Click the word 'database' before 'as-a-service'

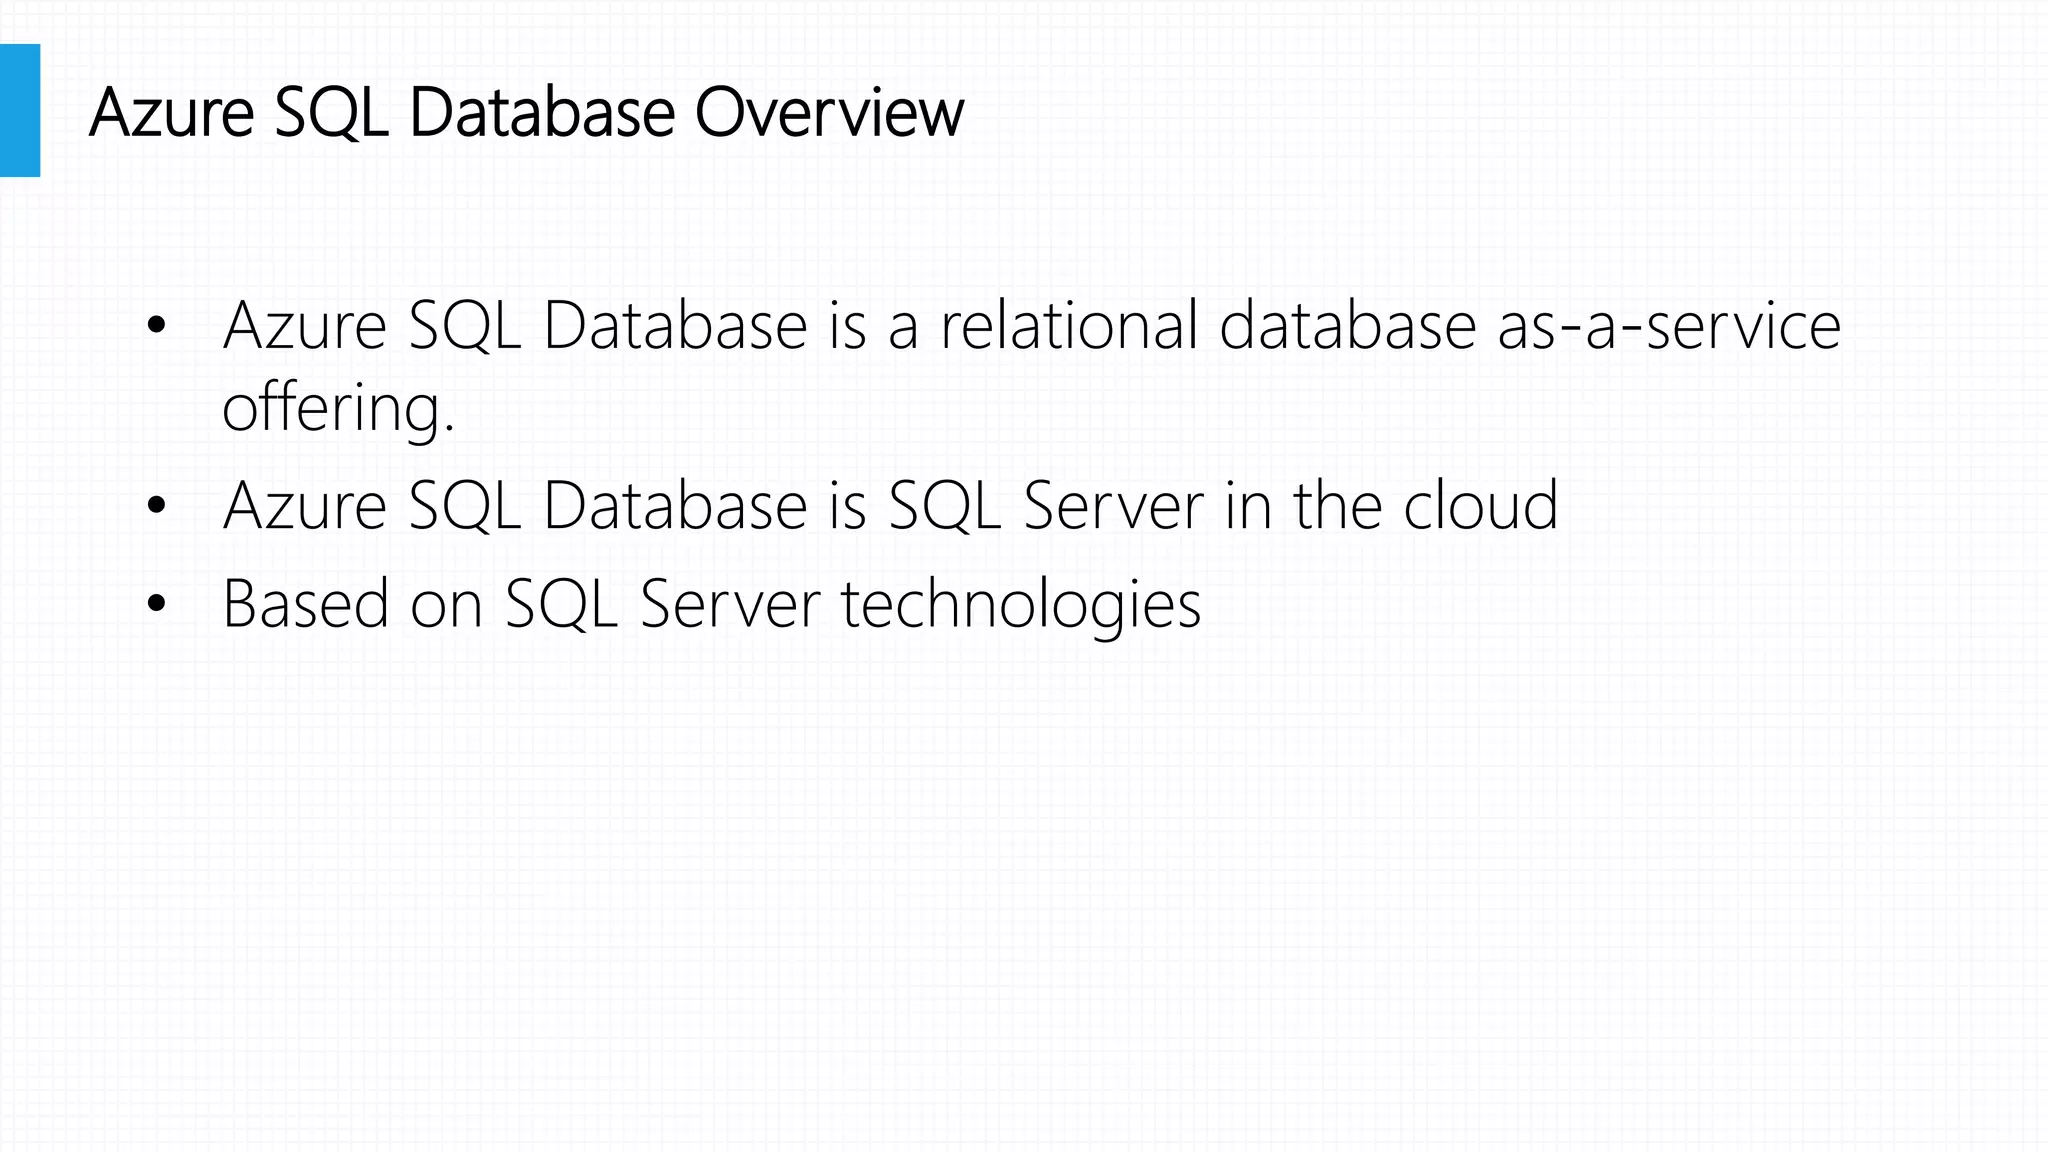click(1348, 325)
